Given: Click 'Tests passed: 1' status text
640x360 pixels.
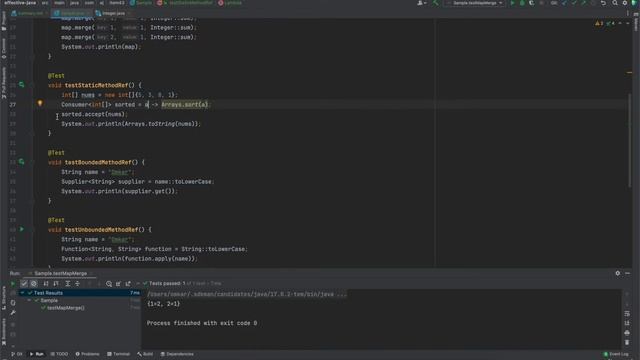Looking at the screenshot, I should point(167,283).
